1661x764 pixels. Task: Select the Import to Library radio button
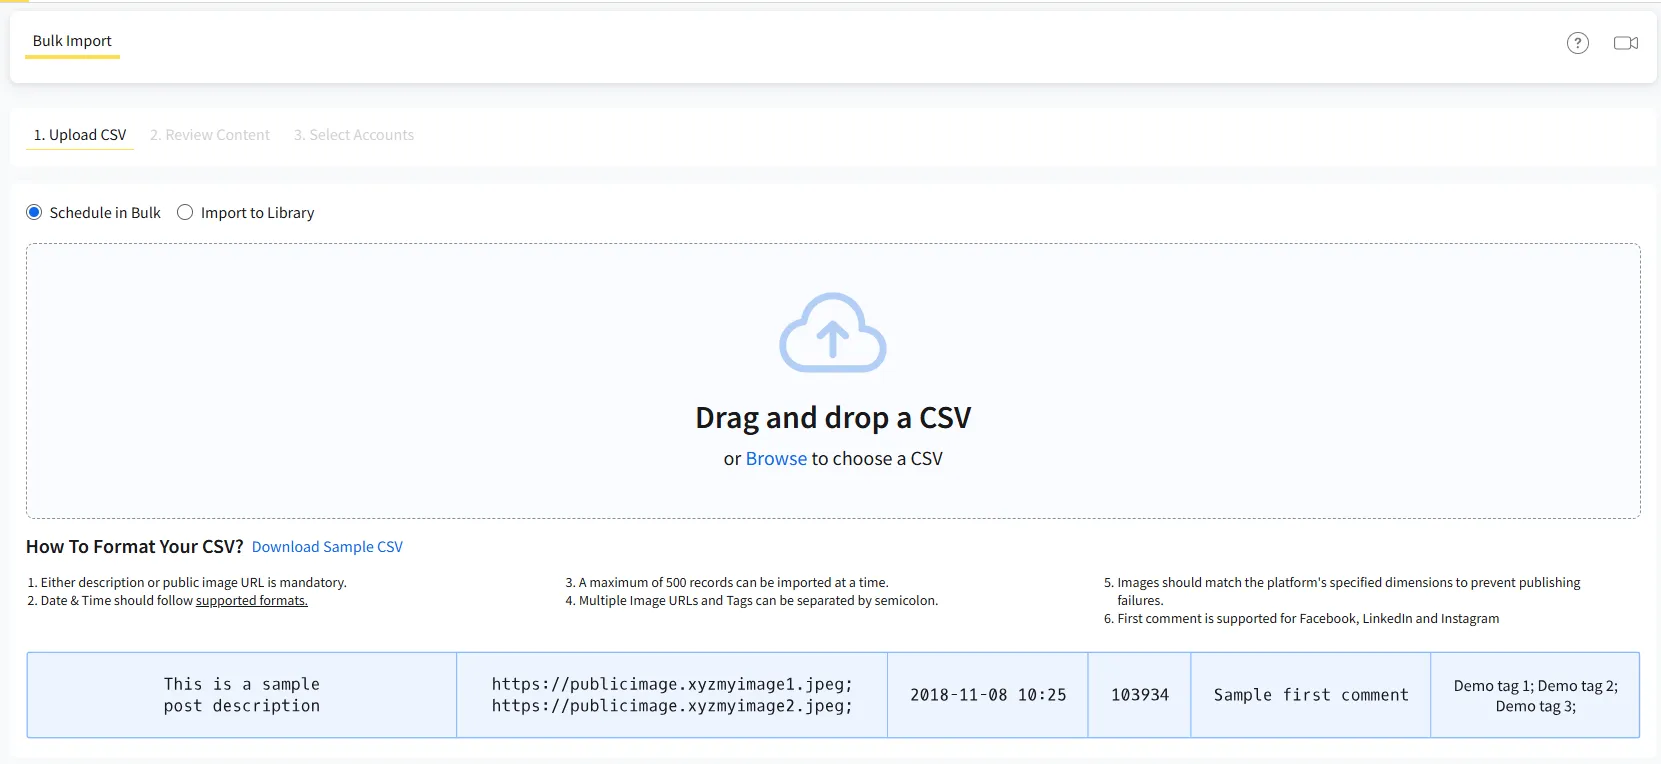click(185, 212)
